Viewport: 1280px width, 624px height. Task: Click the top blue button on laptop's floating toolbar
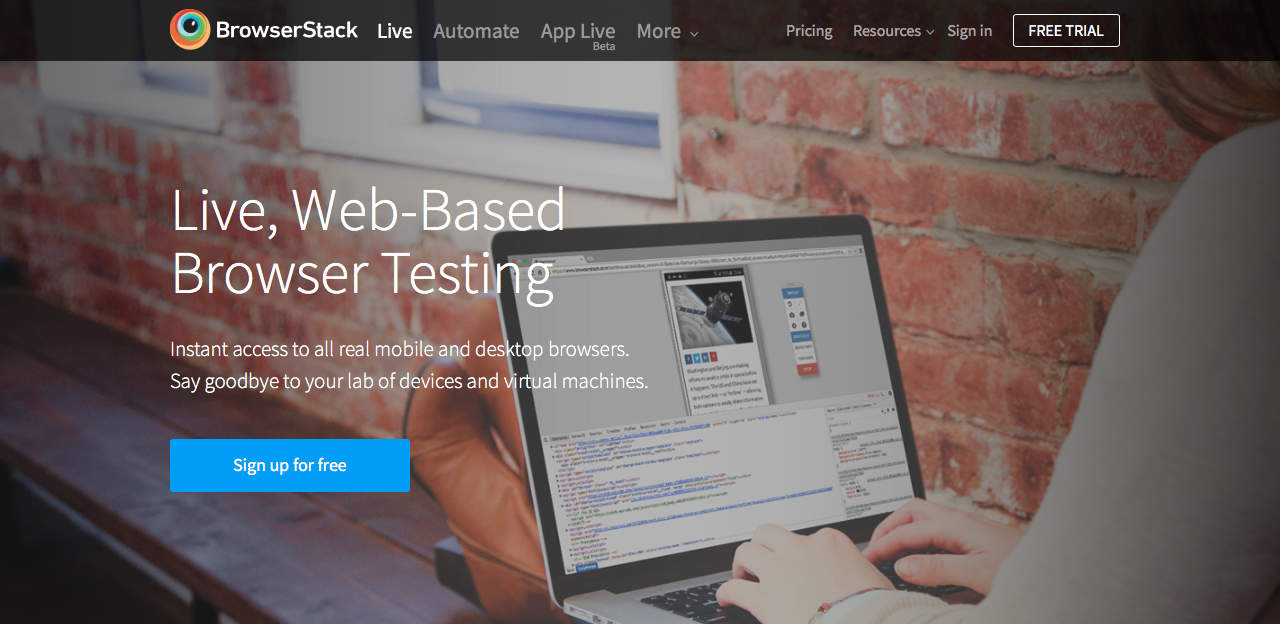point(792,293)
